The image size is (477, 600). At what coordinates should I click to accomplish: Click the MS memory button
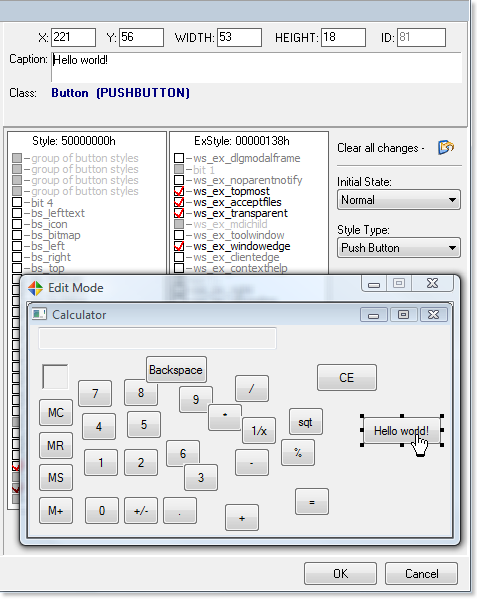[x=56, y=478]
